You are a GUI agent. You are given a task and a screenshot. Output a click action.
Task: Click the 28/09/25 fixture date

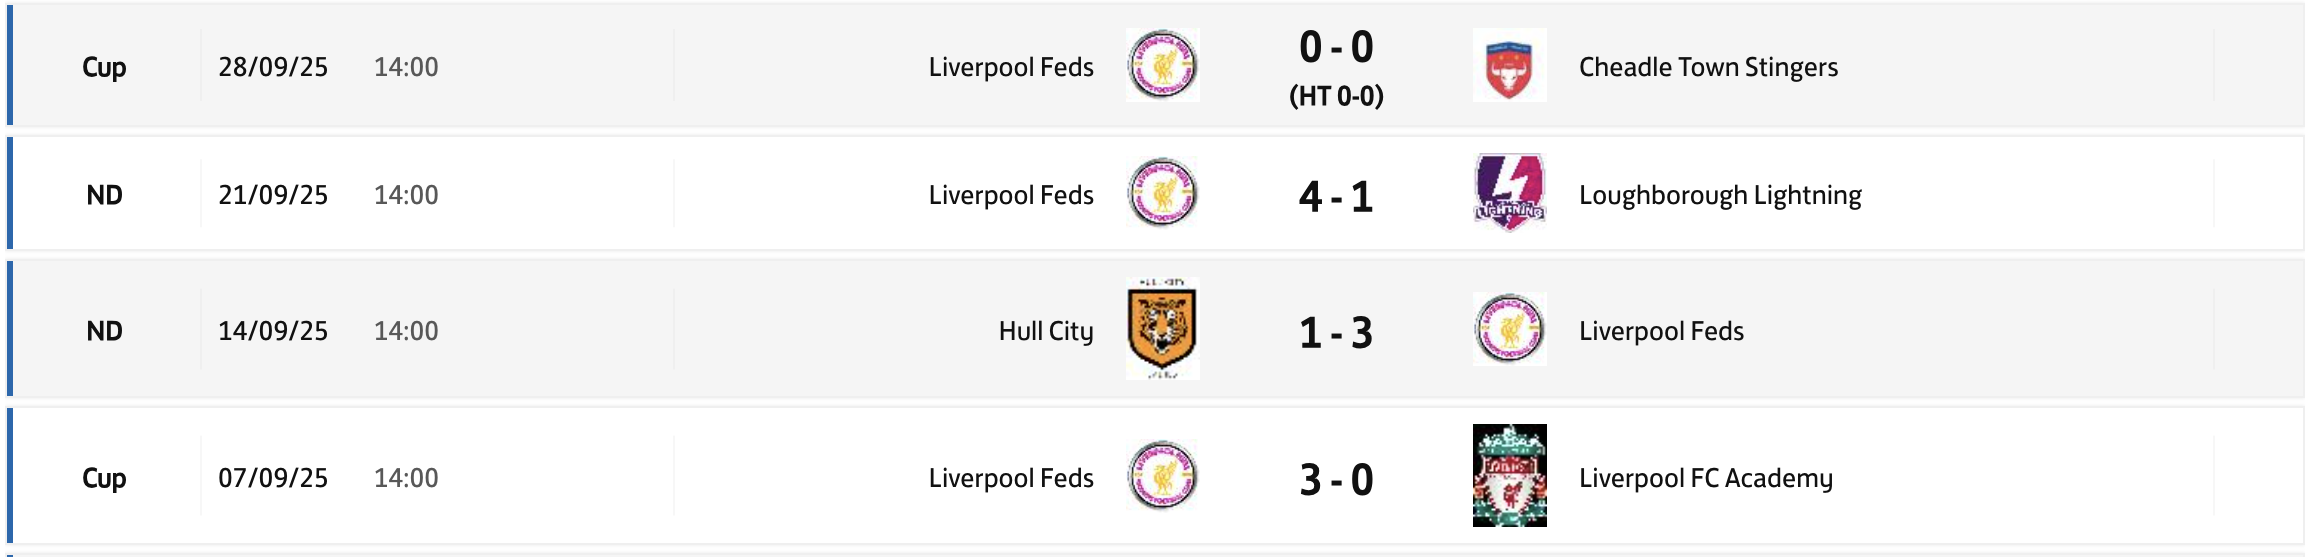[273, 67]
